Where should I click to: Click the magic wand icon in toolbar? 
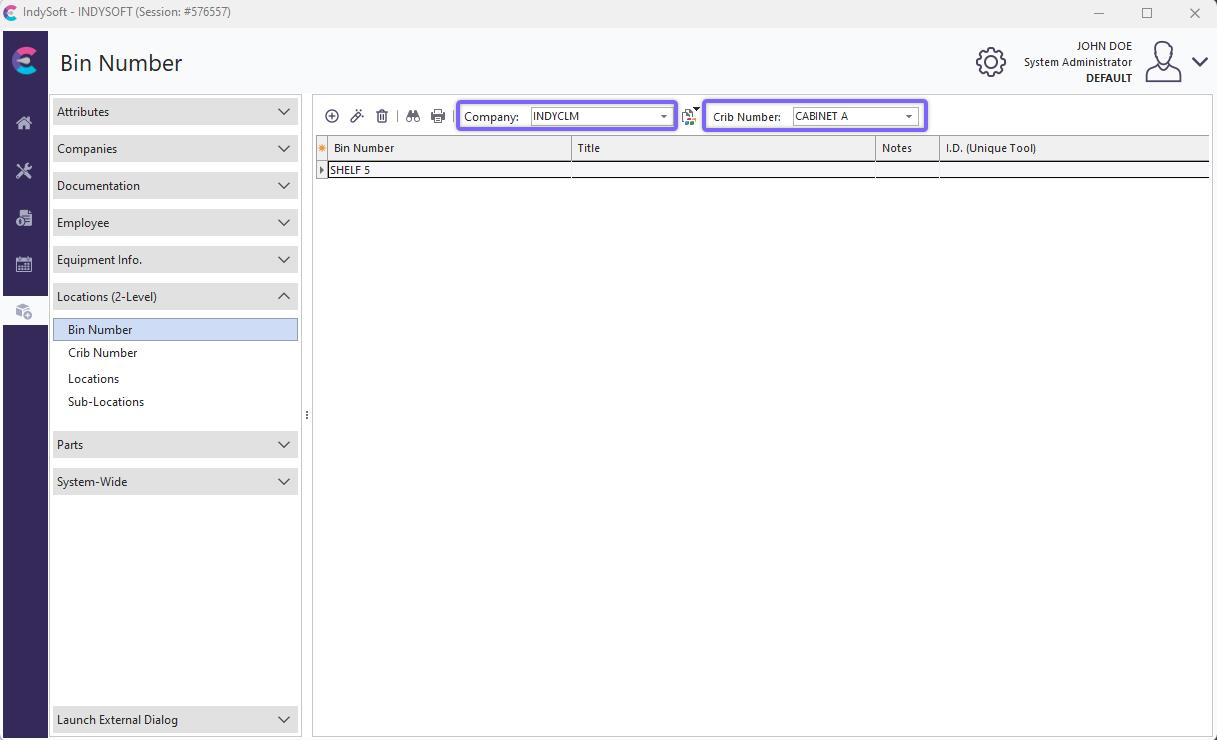[357, 116]
